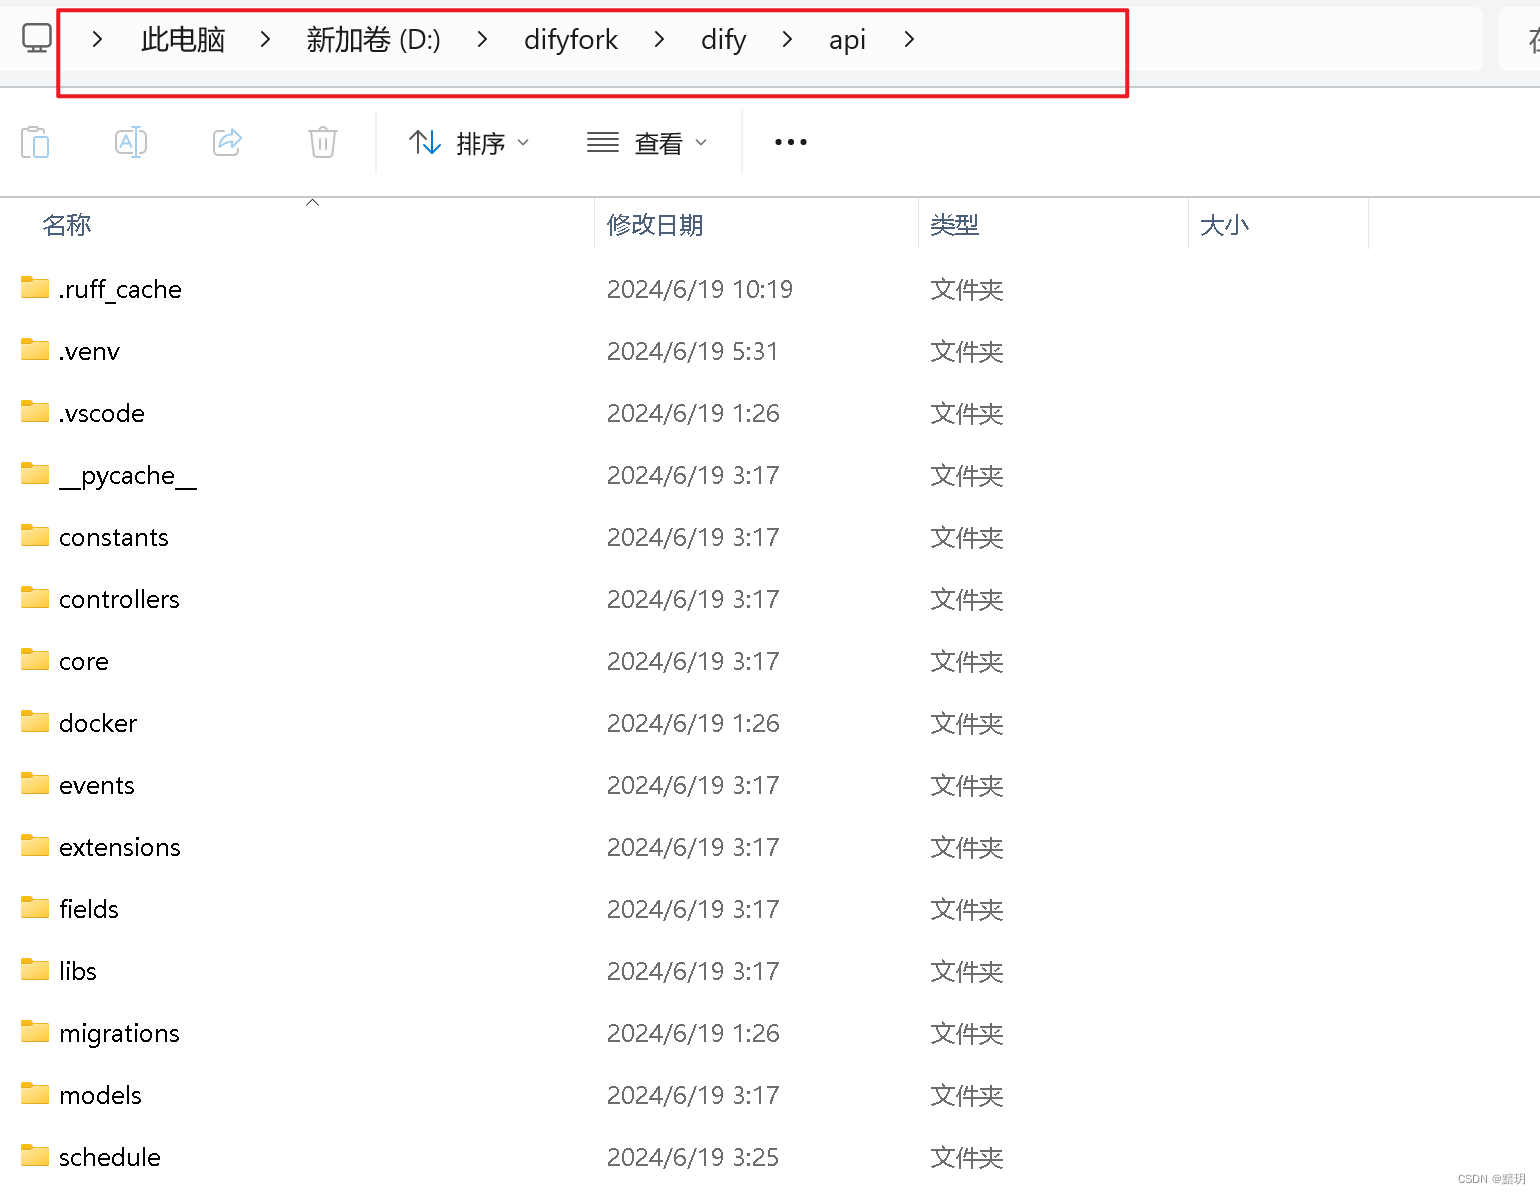This screenshot has height=1194, width=1540.
Task: Click the paste clipboard toolbar icon
Action: pyautogui.click(x=35, y=142)
